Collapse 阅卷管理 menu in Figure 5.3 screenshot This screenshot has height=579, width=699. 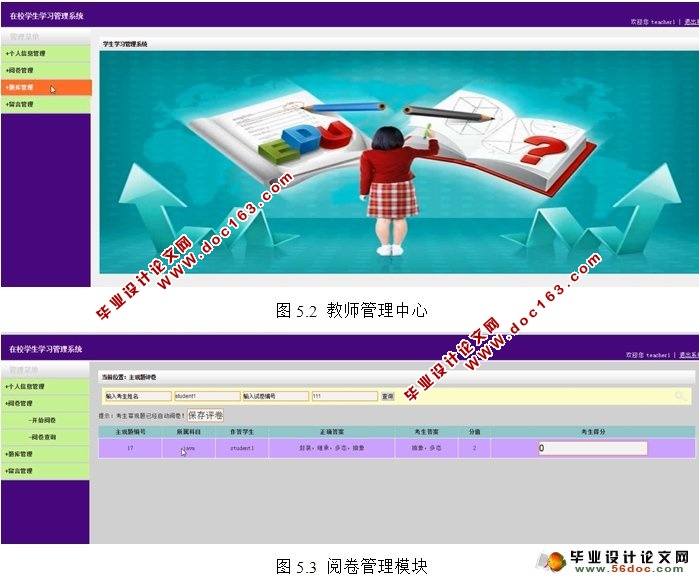(45, 403)
